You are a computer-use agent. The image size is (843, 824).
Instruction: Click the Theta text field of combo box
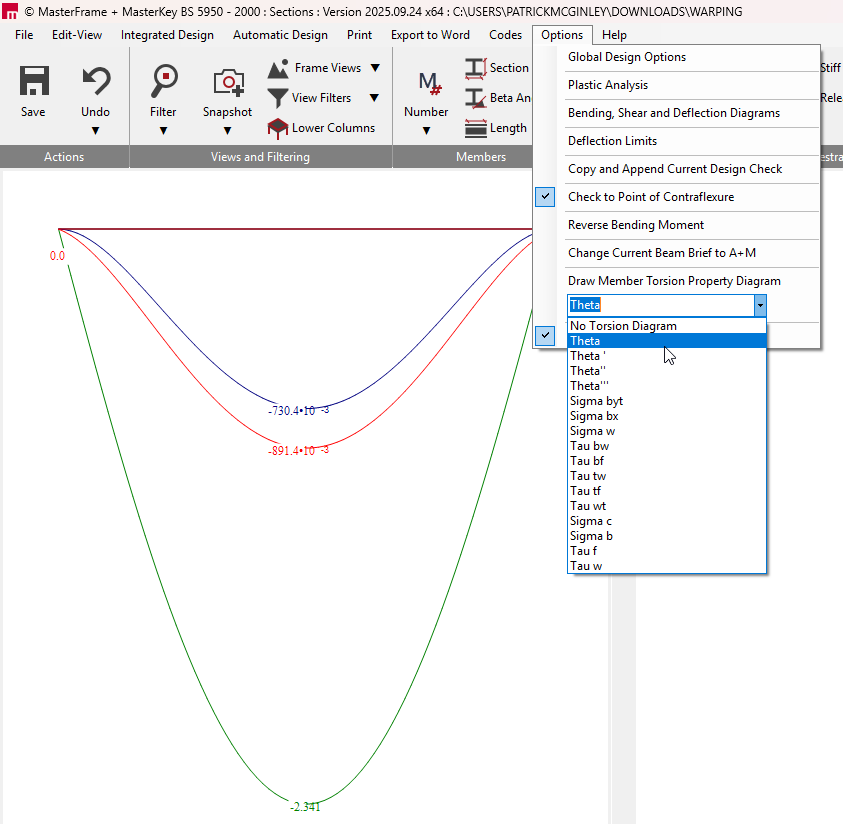(x=659, y=305)
